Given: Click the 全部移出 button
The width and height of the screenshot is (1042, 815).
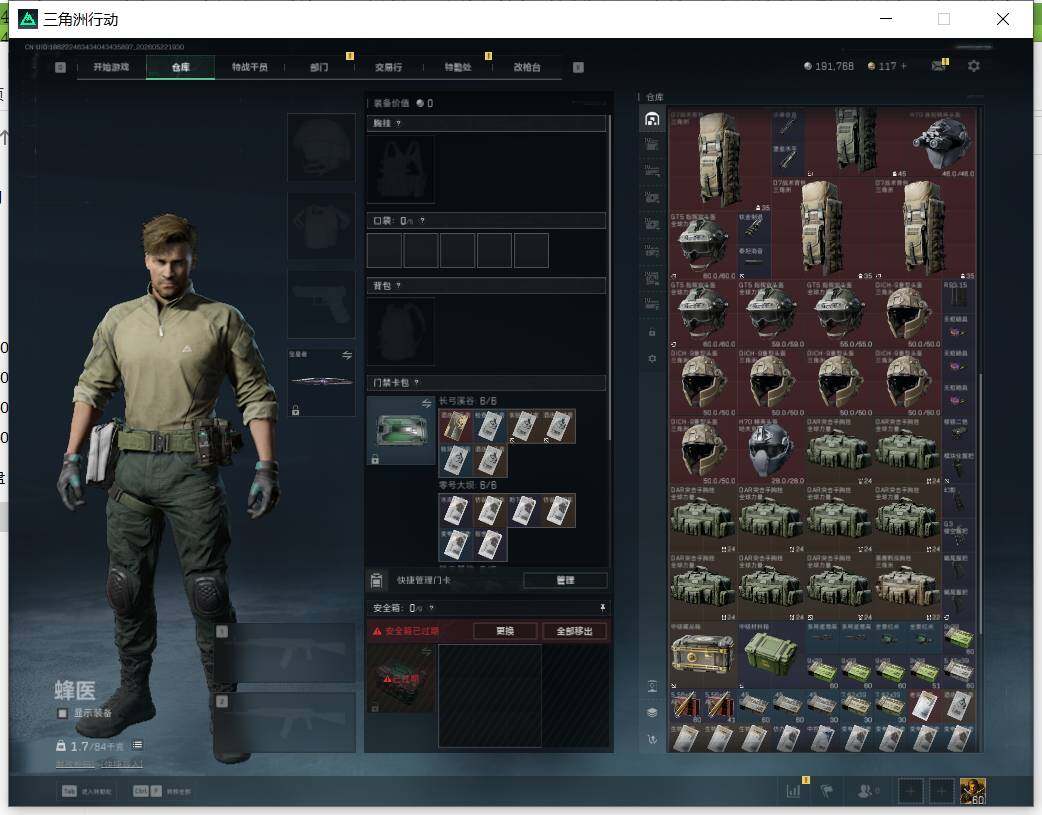Looking at the screenshot, I should click(574, 631).
